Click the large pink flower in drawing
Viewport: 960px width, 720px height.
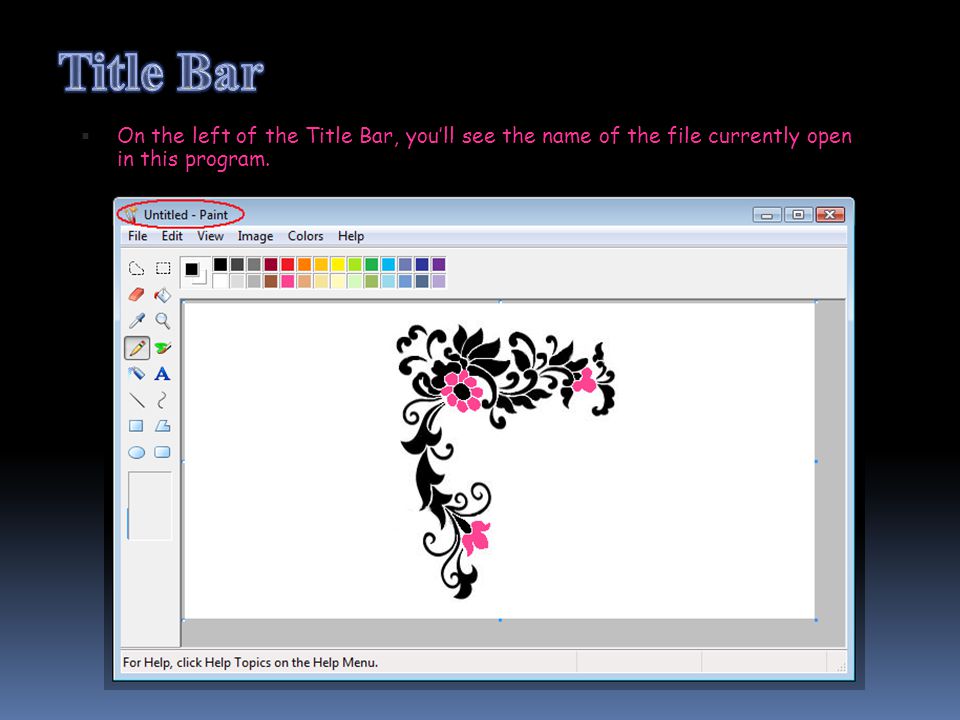click(x=462, y=390)
